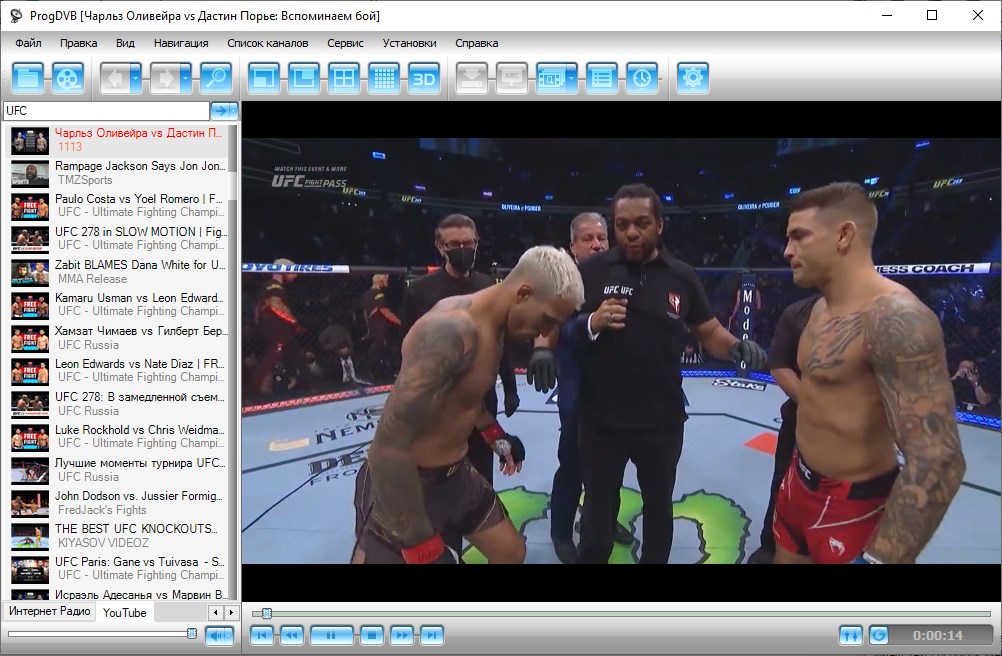Switch to full-screen video layout icon
Screen dimensions: 1002x656
click(x=264, y=78)
